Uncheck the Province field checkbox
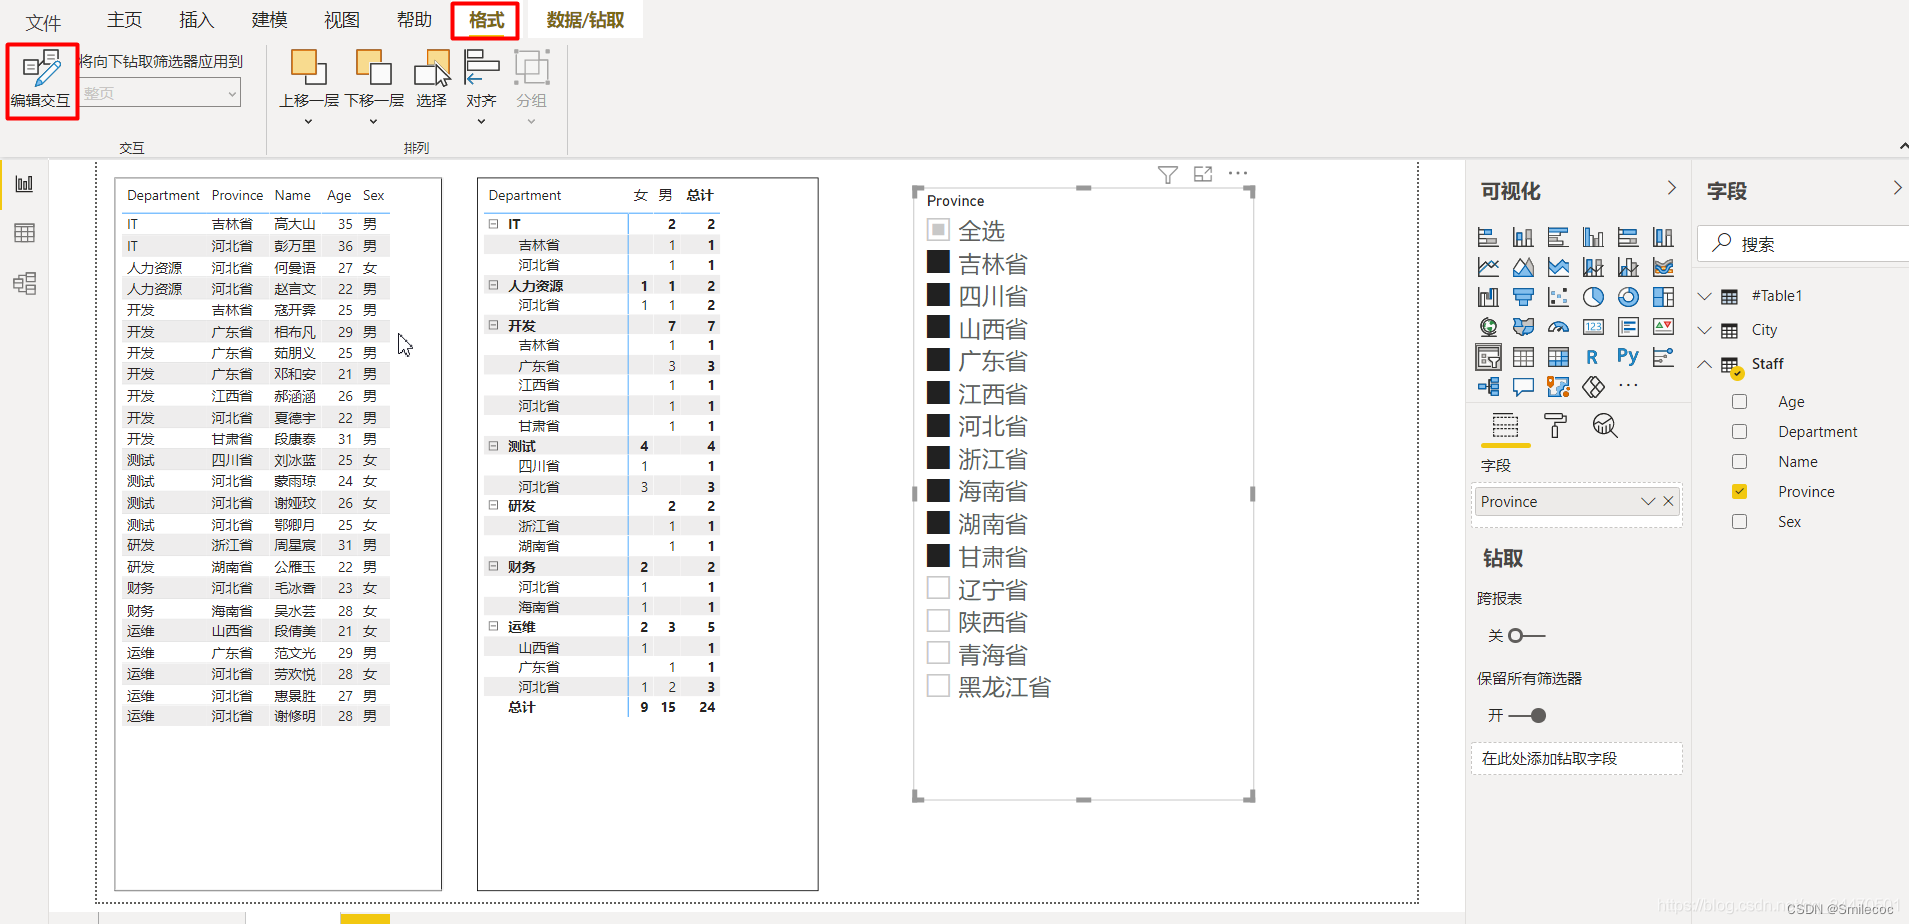Viewport: 1909px width, 924px height. coord(1740,491)
